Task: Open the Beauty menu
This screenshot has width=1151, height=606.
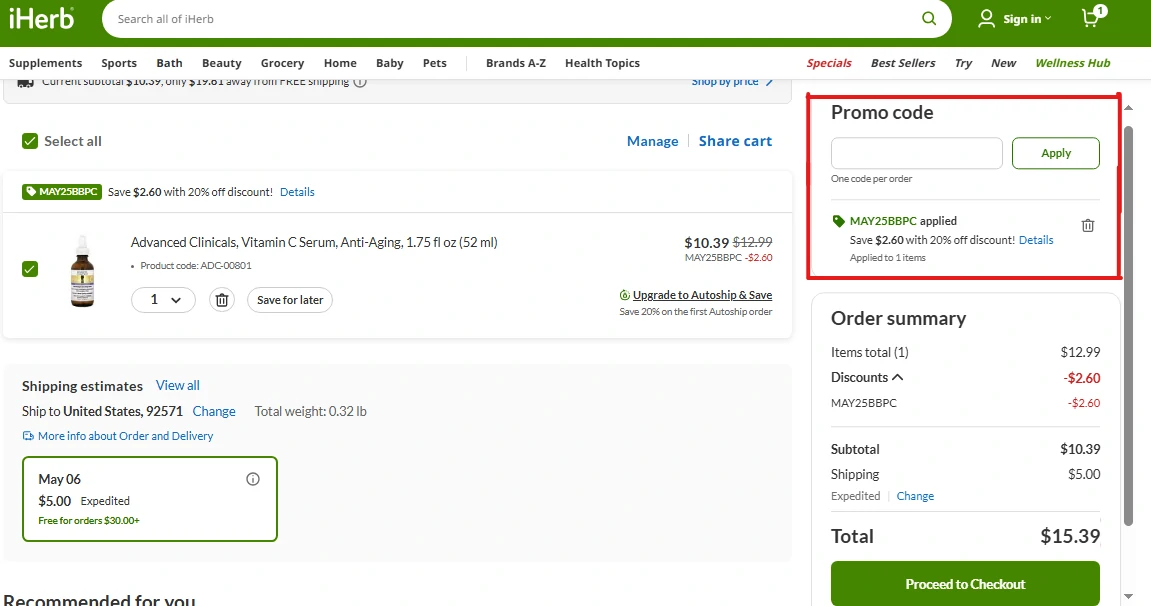Action: [x=222, y=63]
